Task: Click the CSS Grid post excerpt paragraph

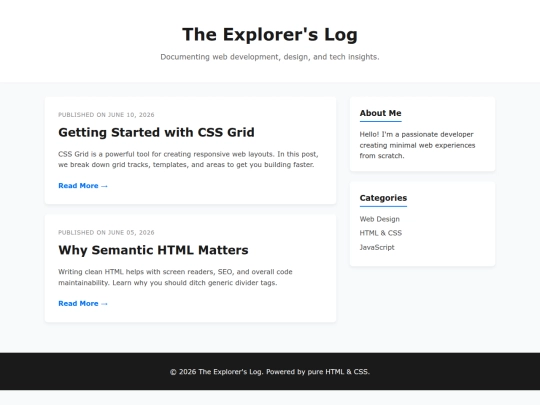Action: (188, 159)
